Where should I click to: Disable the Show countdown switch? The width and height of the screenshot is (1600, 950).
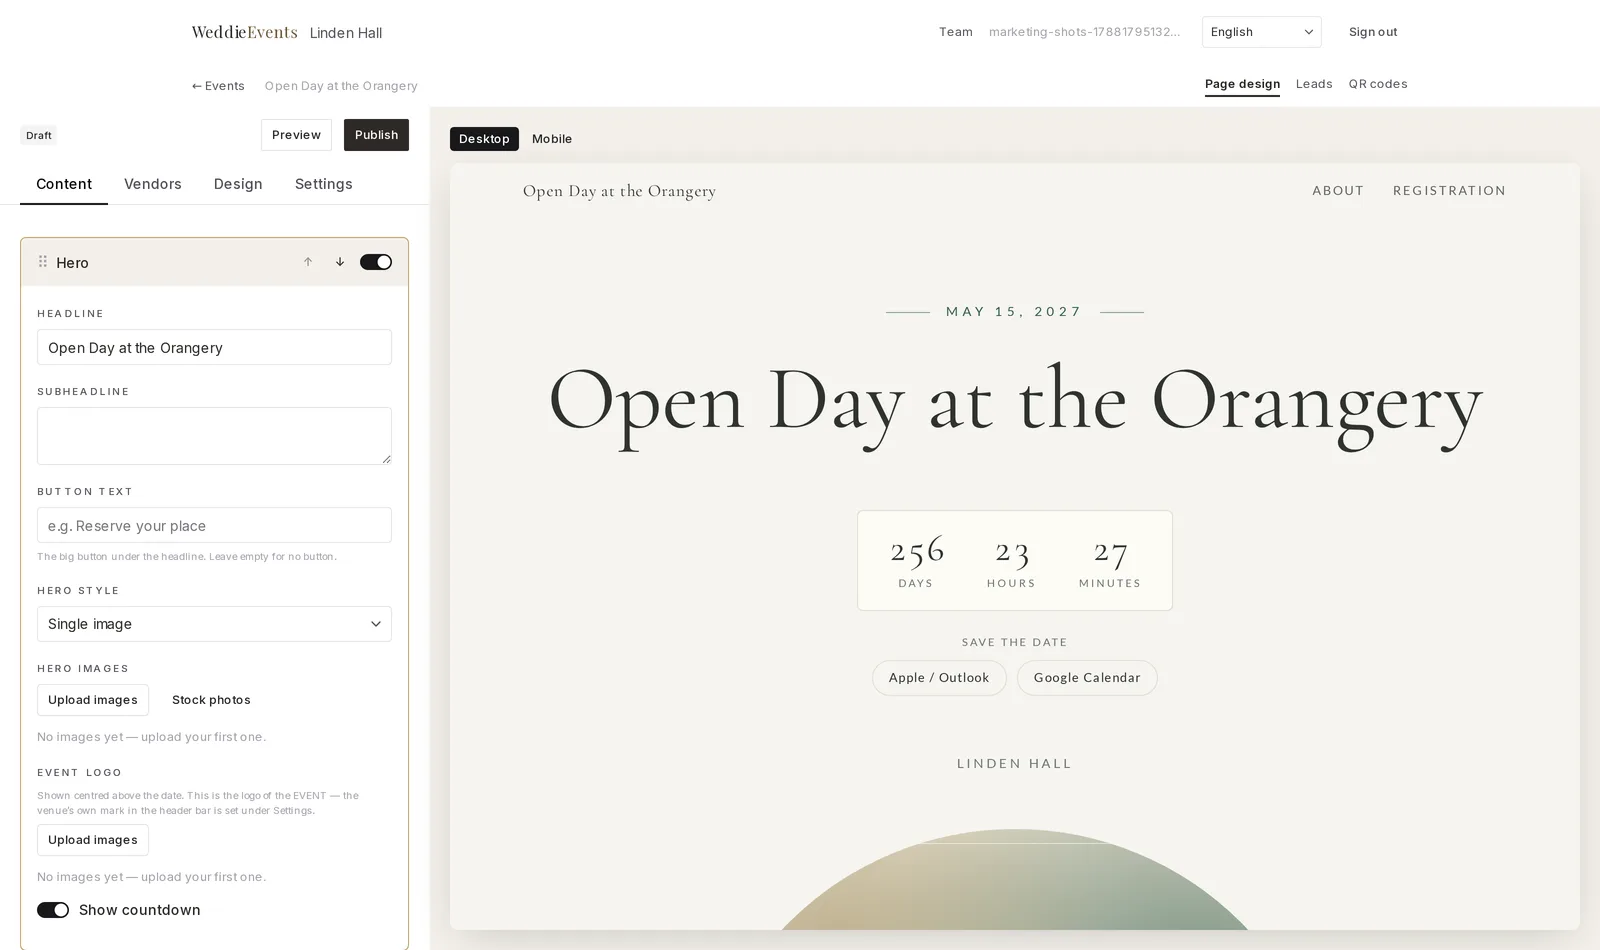tap(53, 910)
